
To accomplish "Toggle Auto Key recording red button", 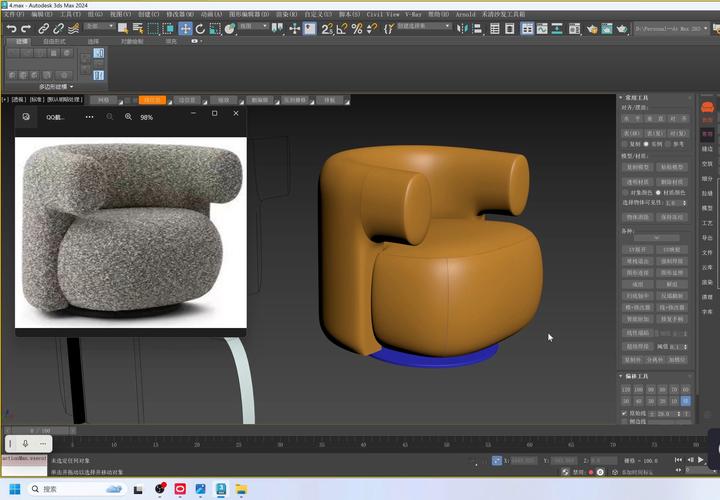I will click(591, 472).
